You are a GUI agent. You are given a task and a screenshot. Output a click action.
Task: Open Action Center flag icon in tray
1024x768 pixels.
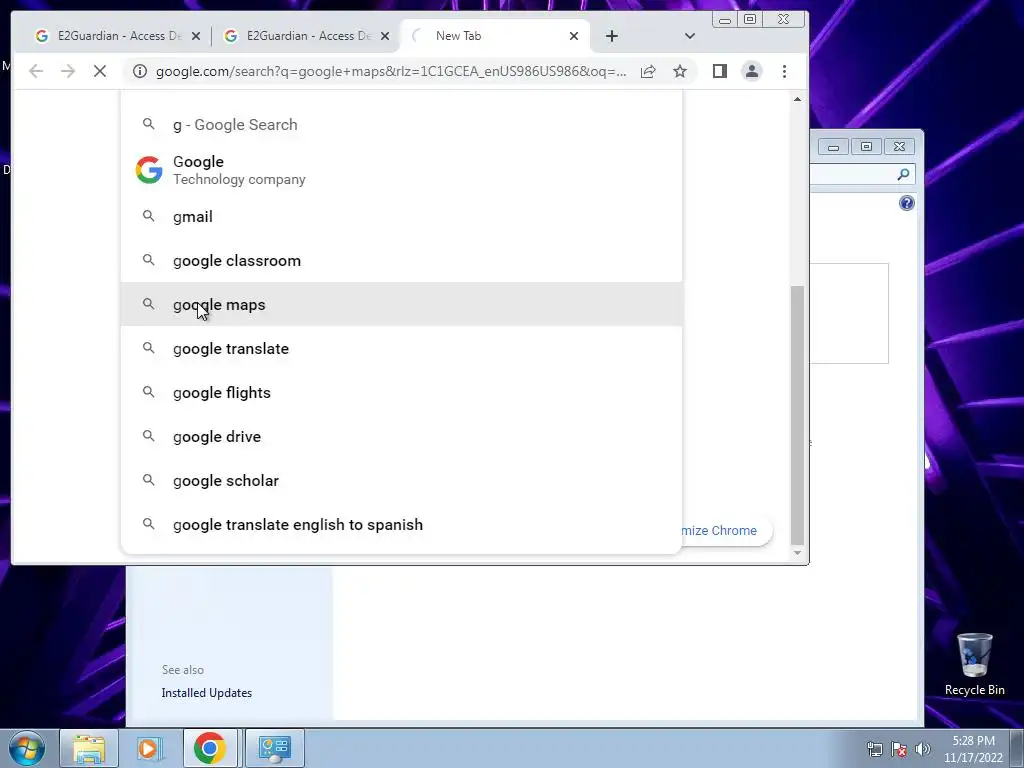[x=899, y=749]
